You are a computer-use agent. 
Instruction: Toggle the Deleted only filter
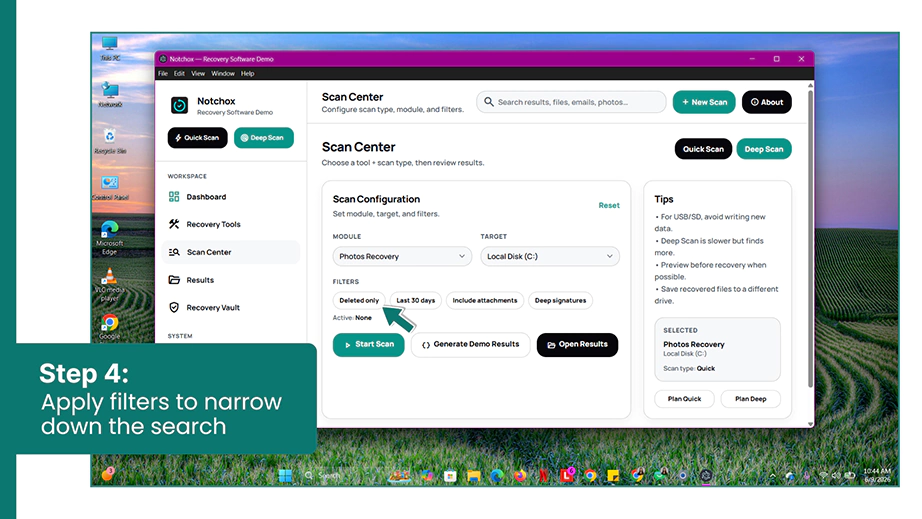pyautogui.click(x=359, y=300)
